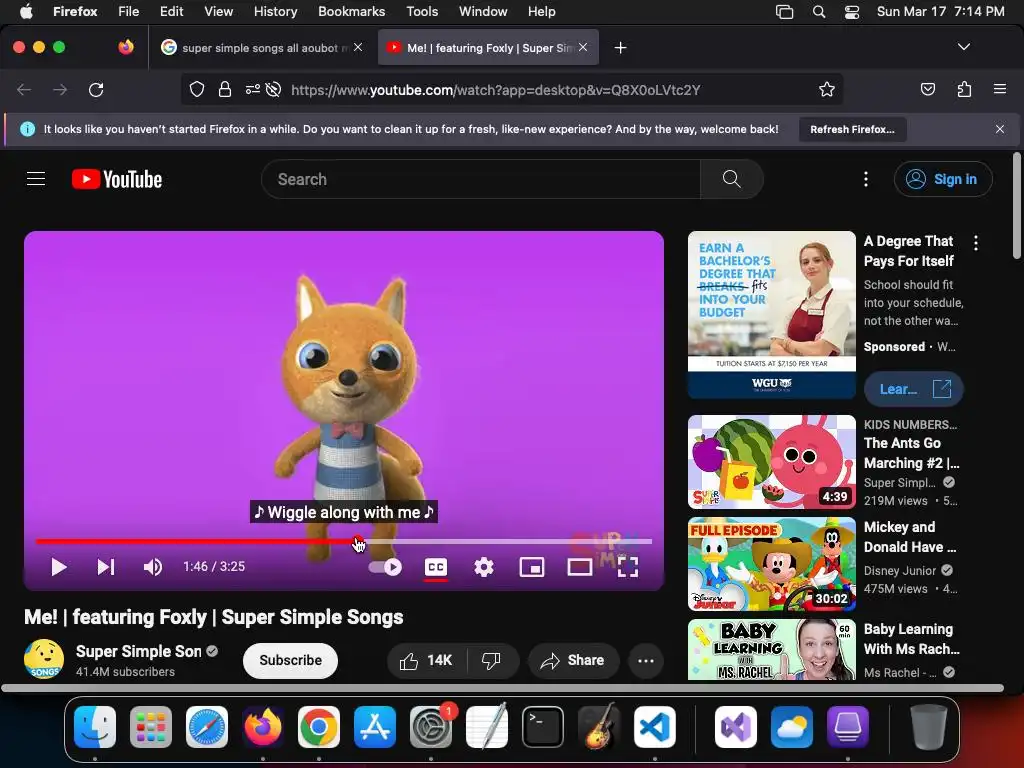Open Safari from the Dock
Viewport: 1024px width, 768px height.
point(207,727)
